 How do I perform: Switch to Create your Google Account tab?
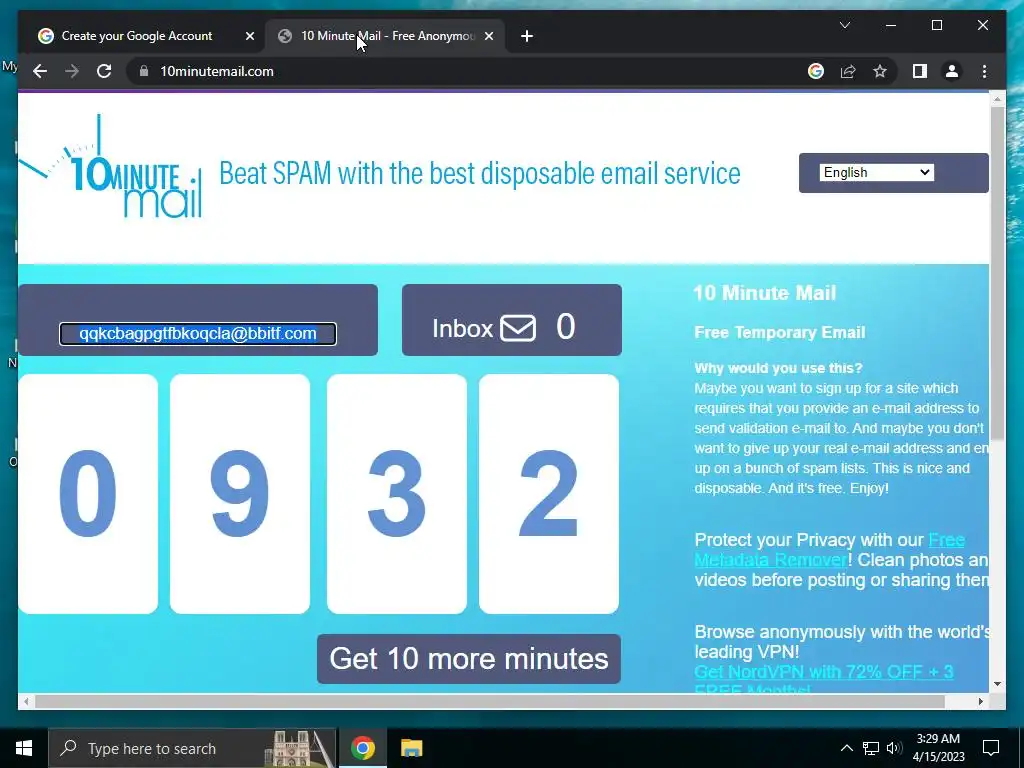(x=136, y=36)
